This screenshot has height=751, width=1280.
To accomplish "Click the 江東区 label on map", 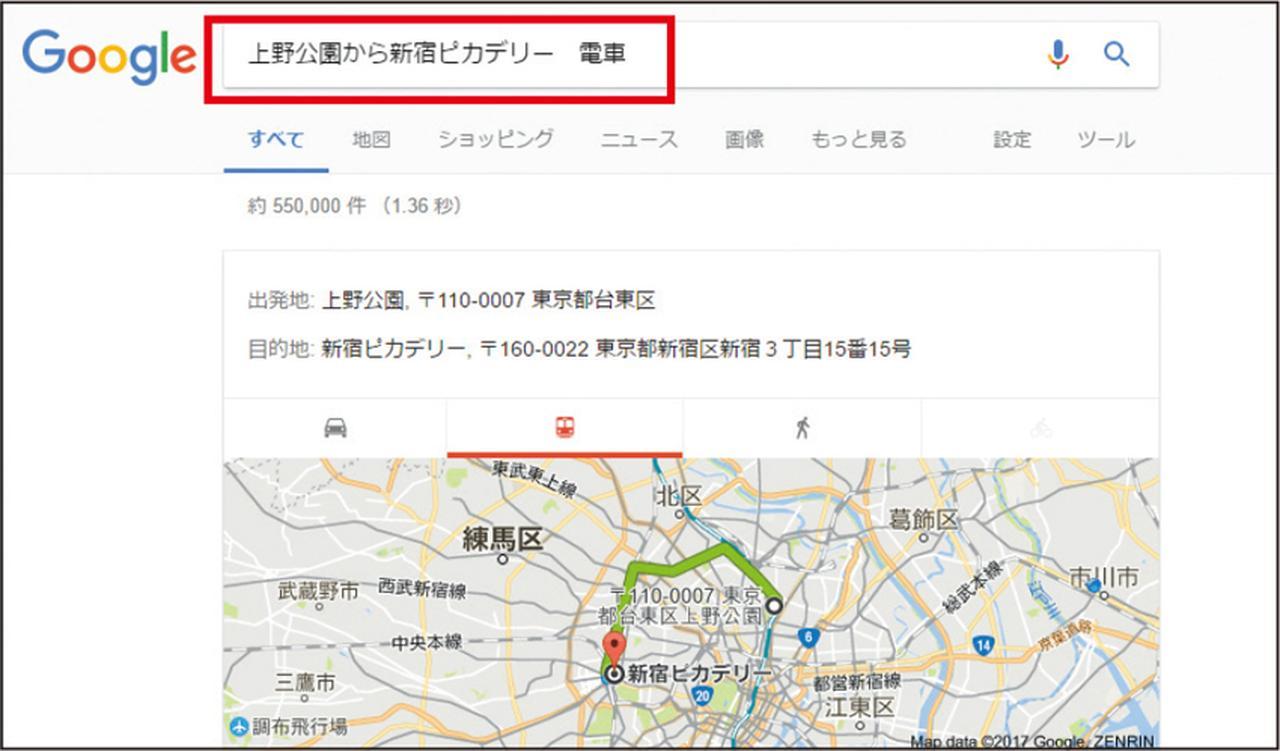I will pyautogui.click(x=861, y=707).
